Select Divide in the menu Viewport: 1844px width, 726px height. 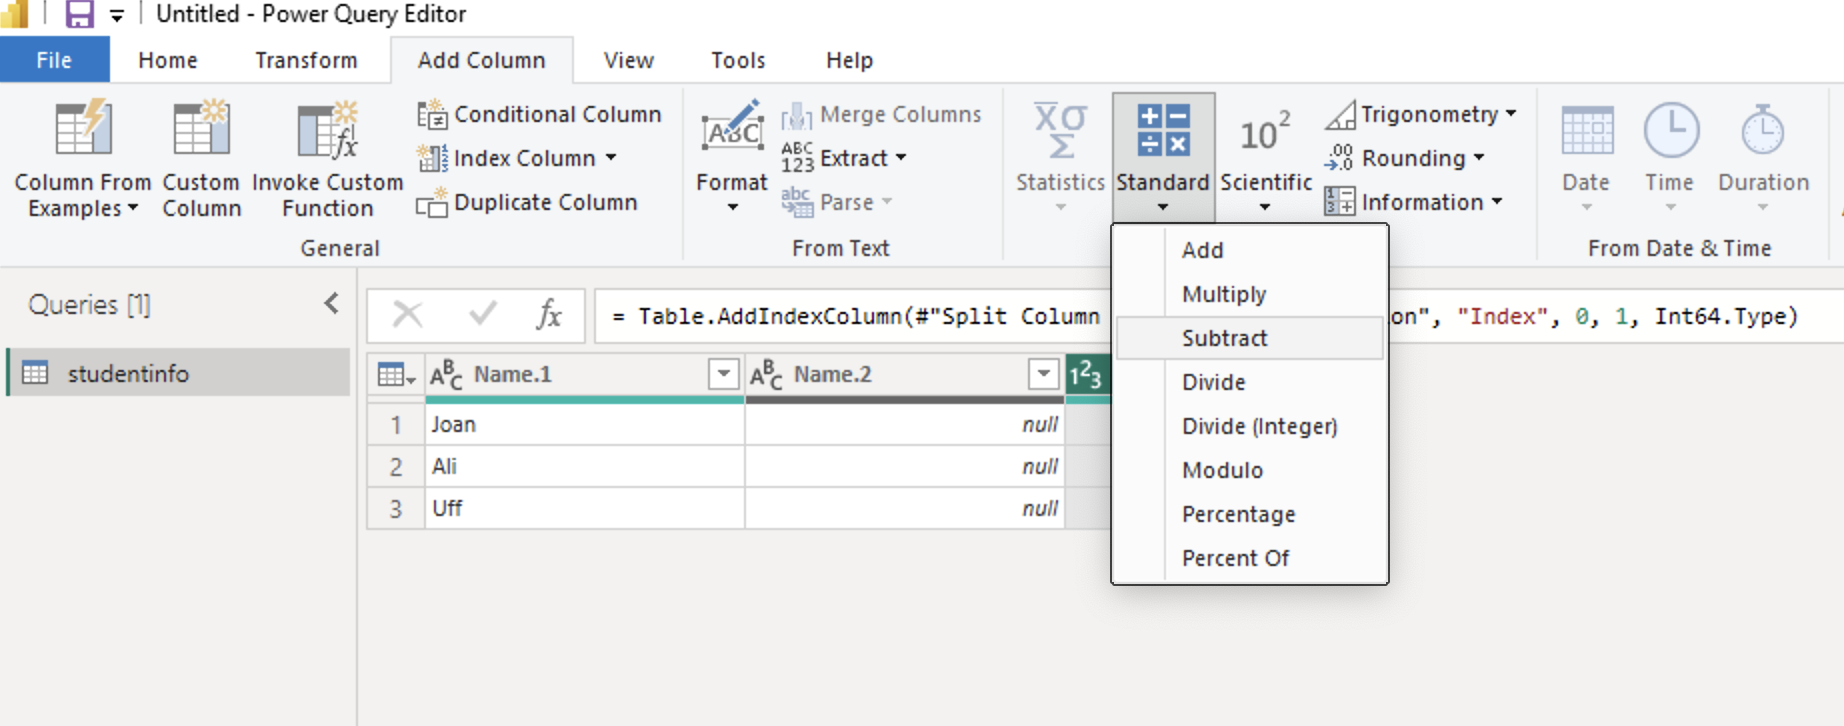tap(1250, 382)
